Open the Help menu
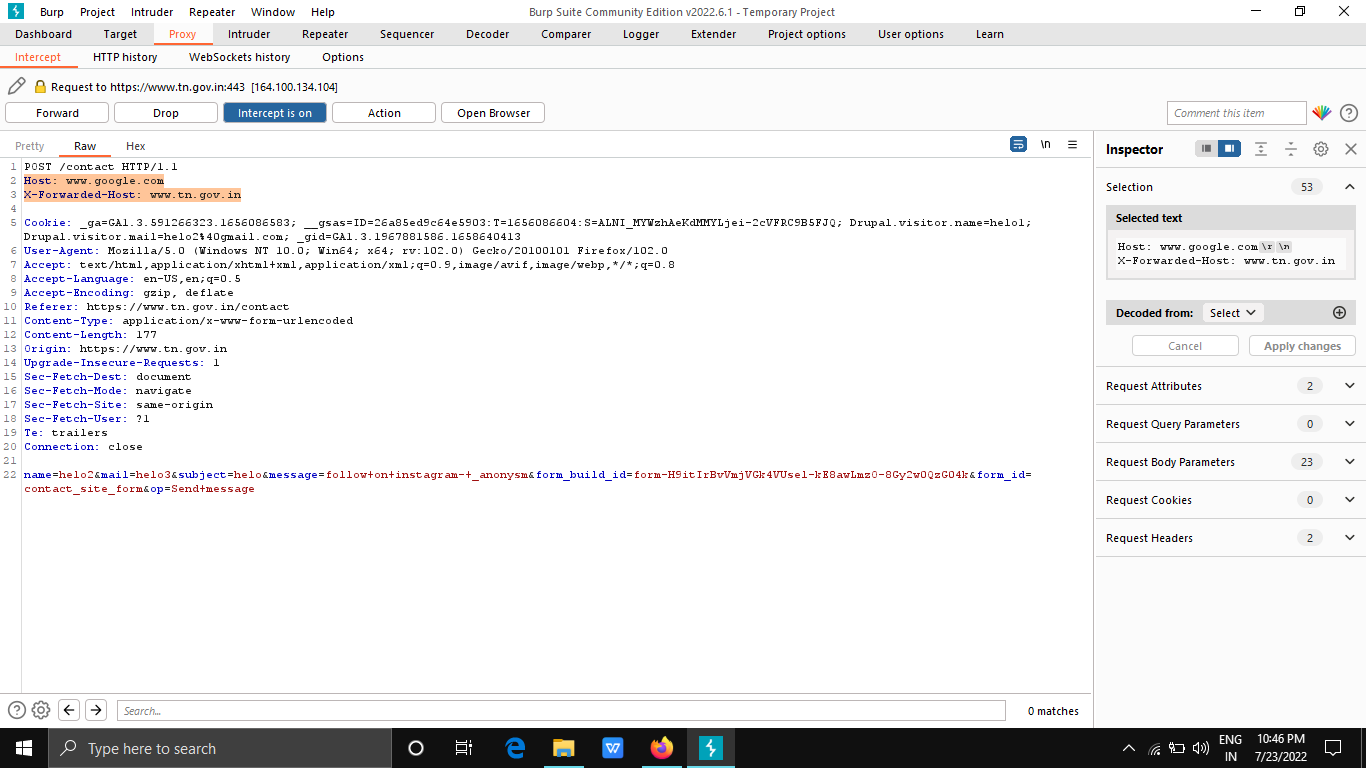This screenshot has width=1366, height=768. tap(323, 12)
